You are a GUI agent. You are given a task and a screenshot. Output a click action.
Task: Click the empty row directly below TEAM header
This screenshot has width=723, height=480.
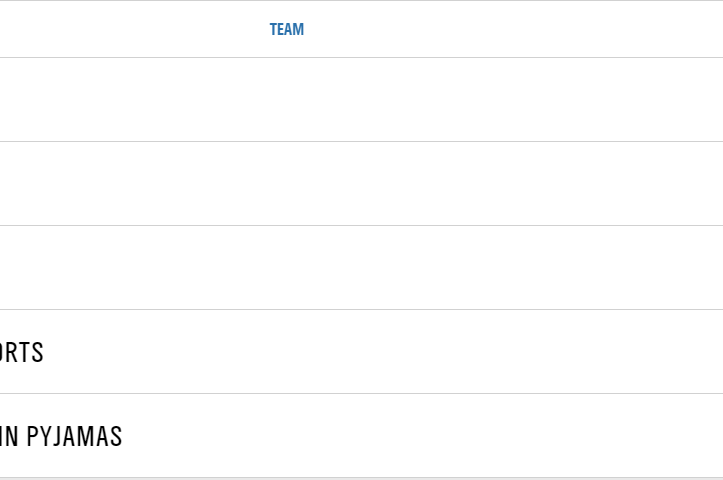[361, 99]
